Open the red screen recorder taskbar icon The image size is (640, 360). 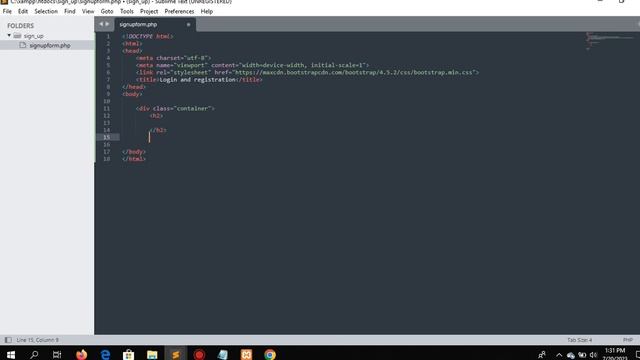coord(199,354)
